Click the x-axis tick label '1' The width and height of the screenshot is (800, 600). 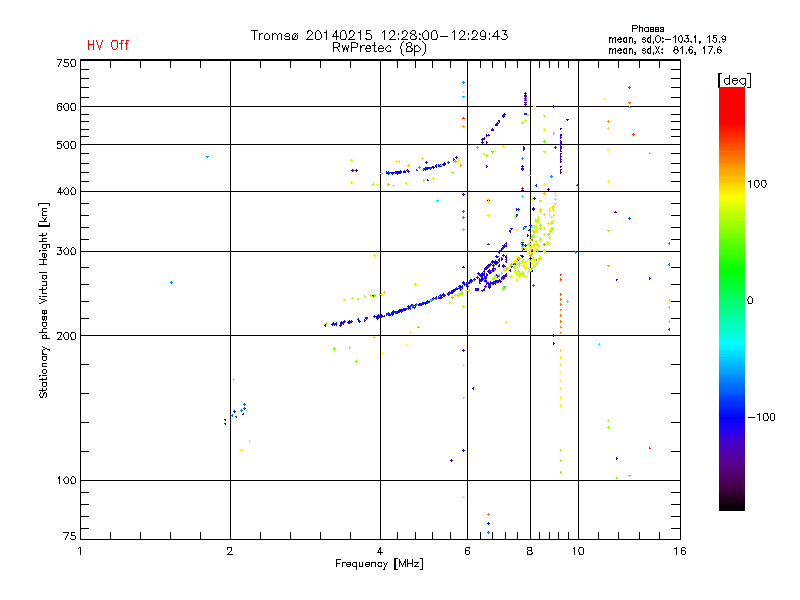coord(80,551)
